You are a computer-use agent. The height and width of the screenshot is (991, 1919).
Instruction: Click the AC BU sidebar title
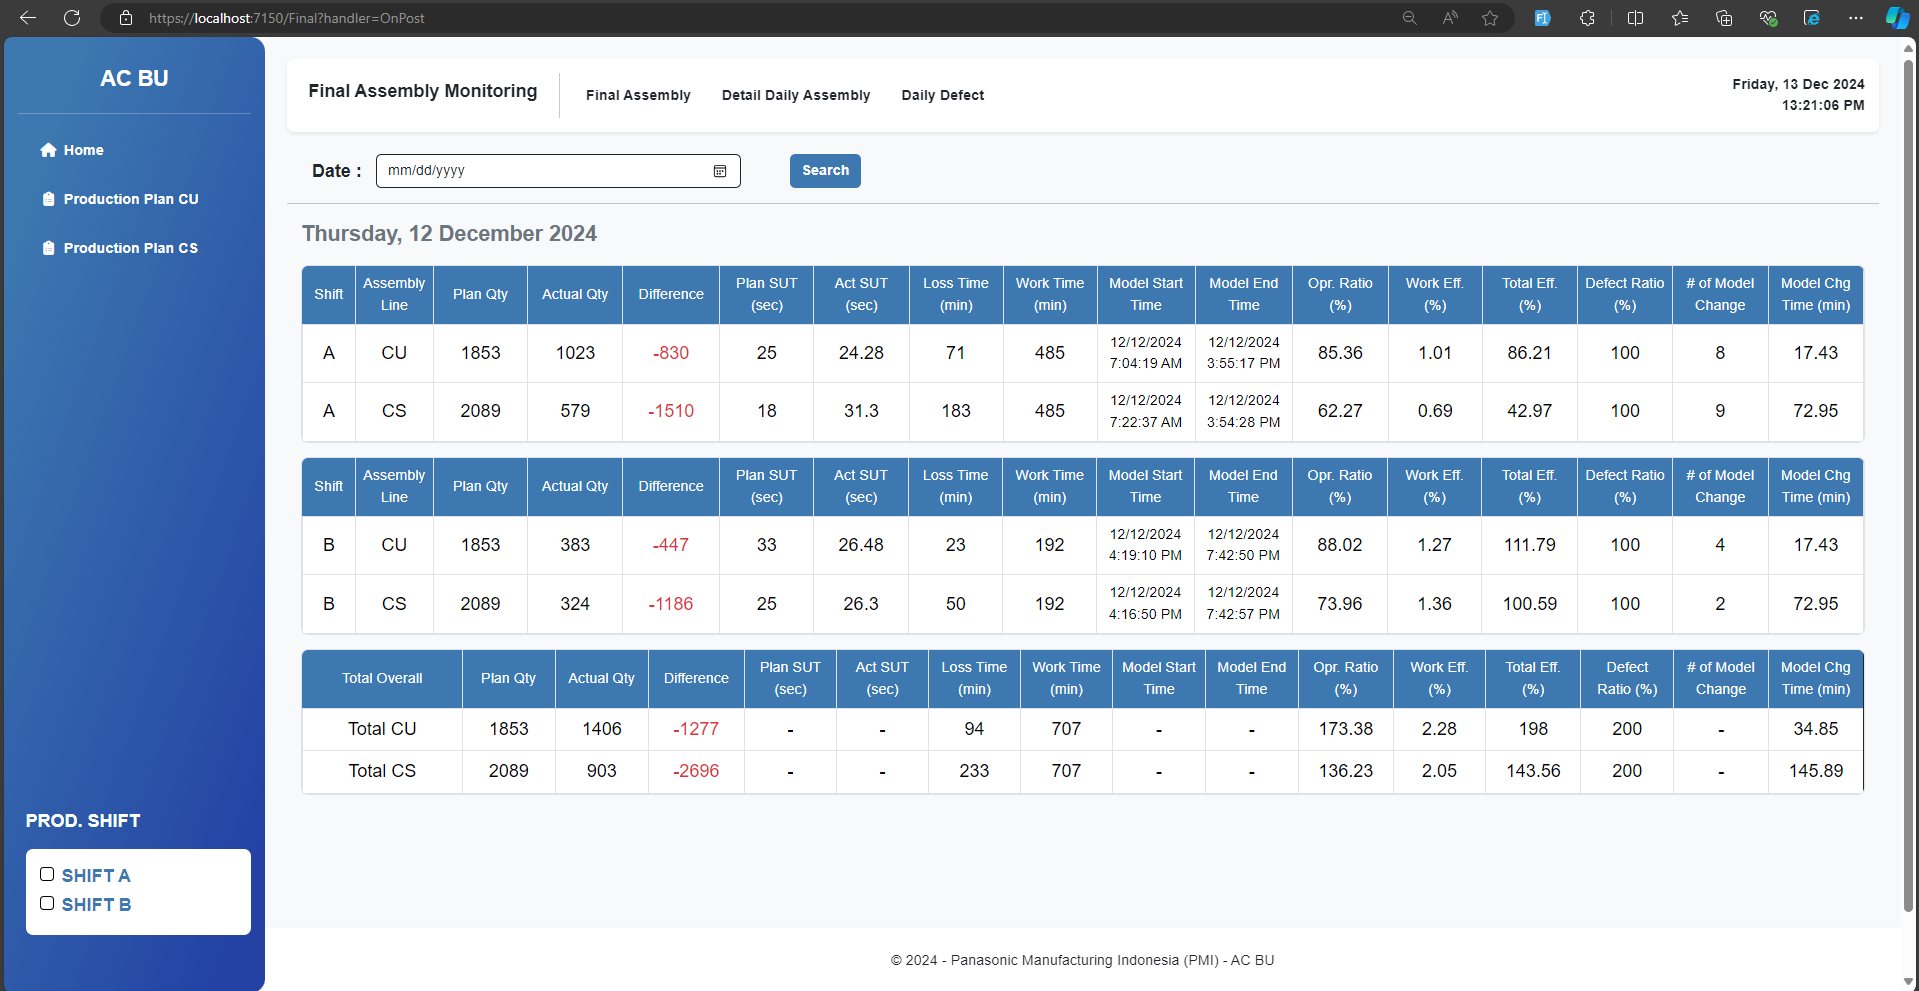(x=134, y=78)
